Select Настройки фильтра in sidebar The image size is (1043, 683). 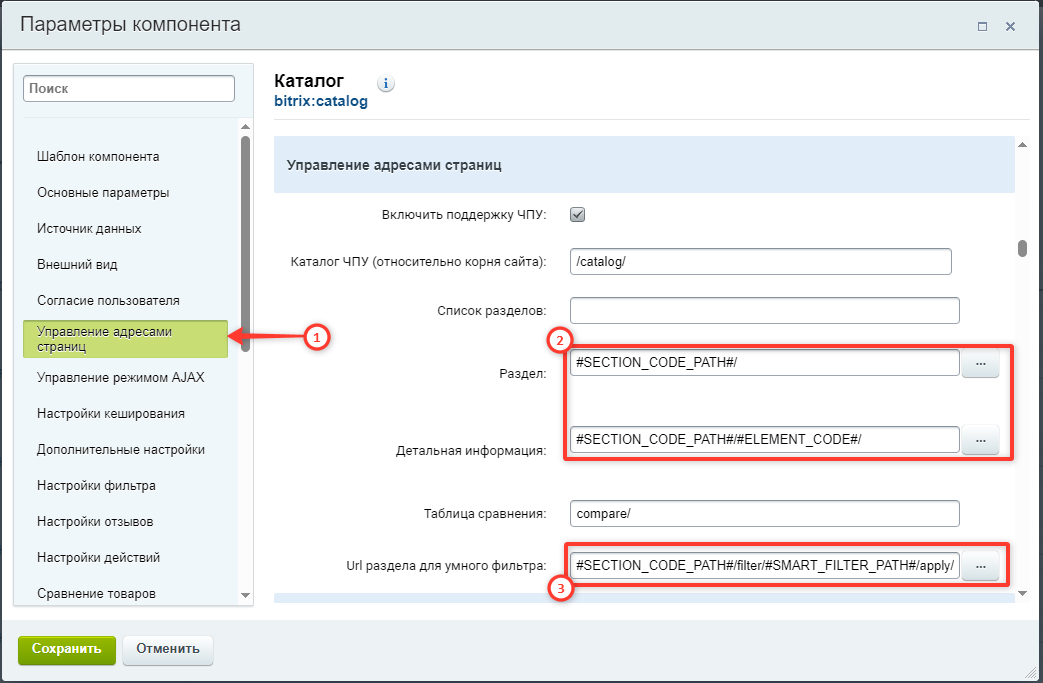tap(96, 485)
